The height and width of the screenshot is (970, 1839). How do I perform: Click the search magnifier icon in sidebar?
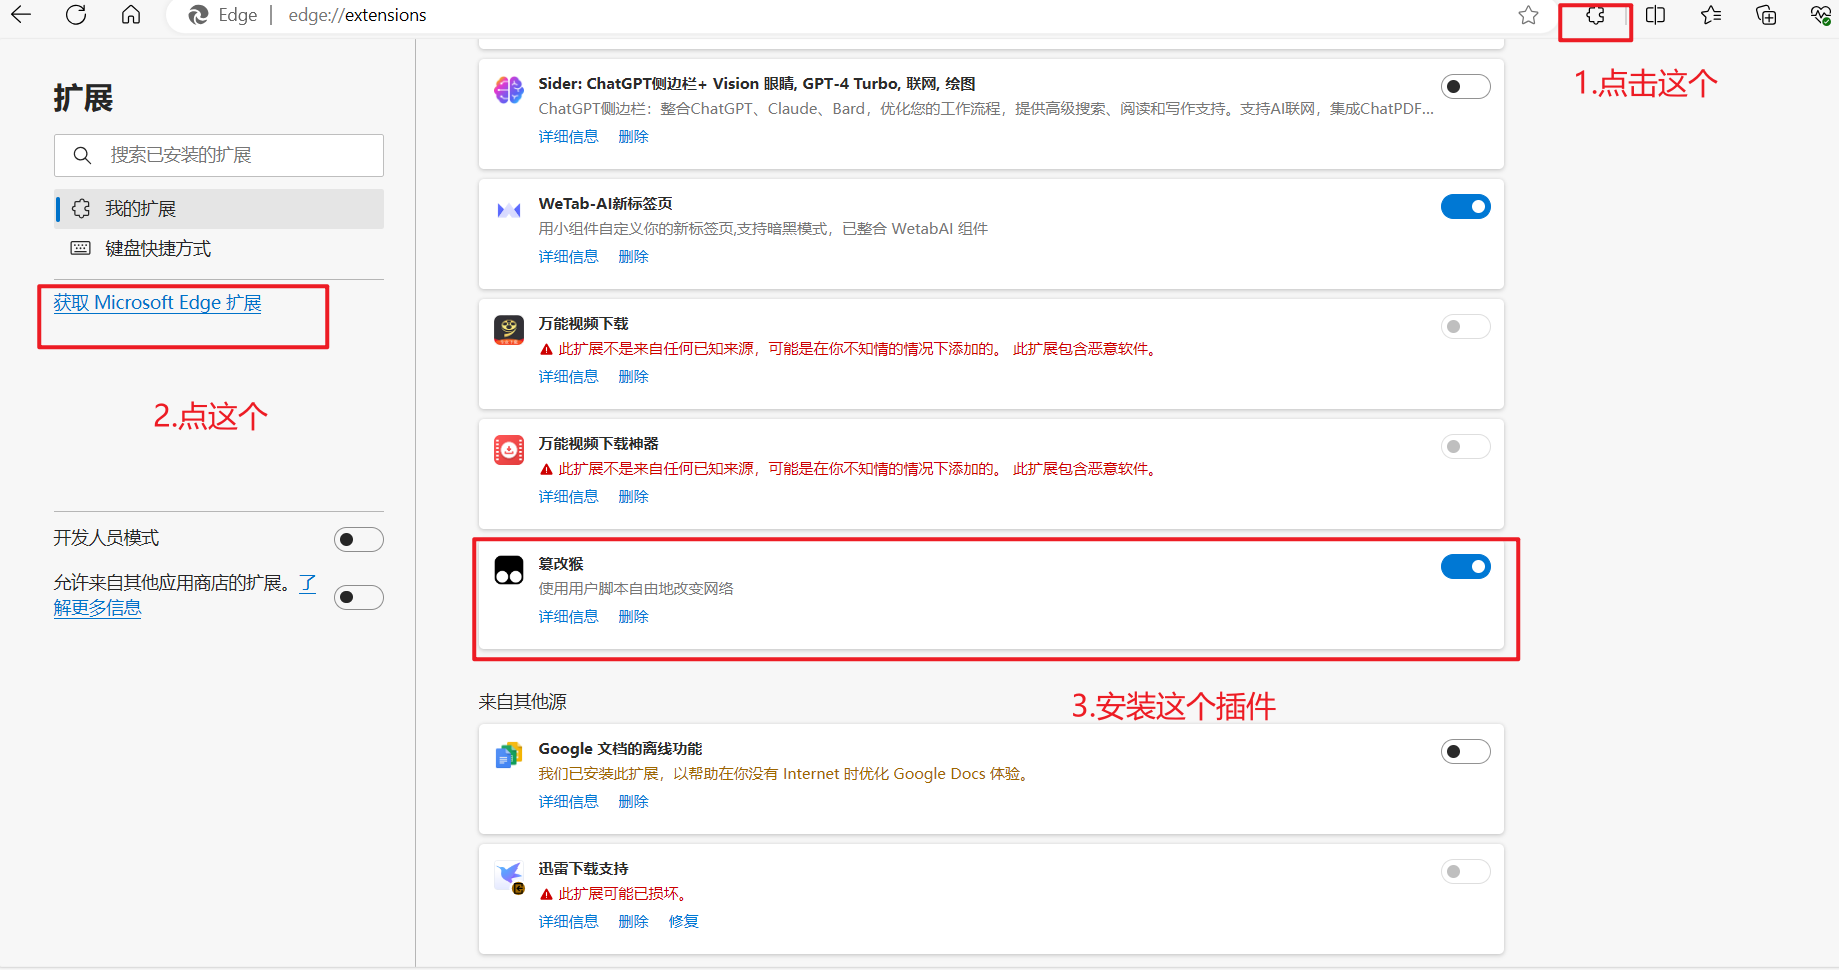click(83, 155)
